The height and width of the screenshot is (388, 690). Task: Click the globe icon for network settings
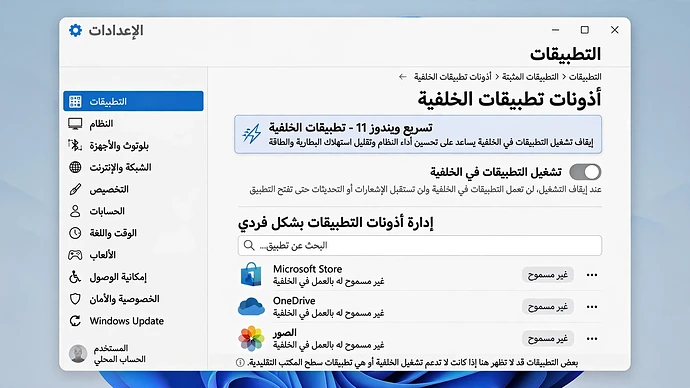coord(75,167)
